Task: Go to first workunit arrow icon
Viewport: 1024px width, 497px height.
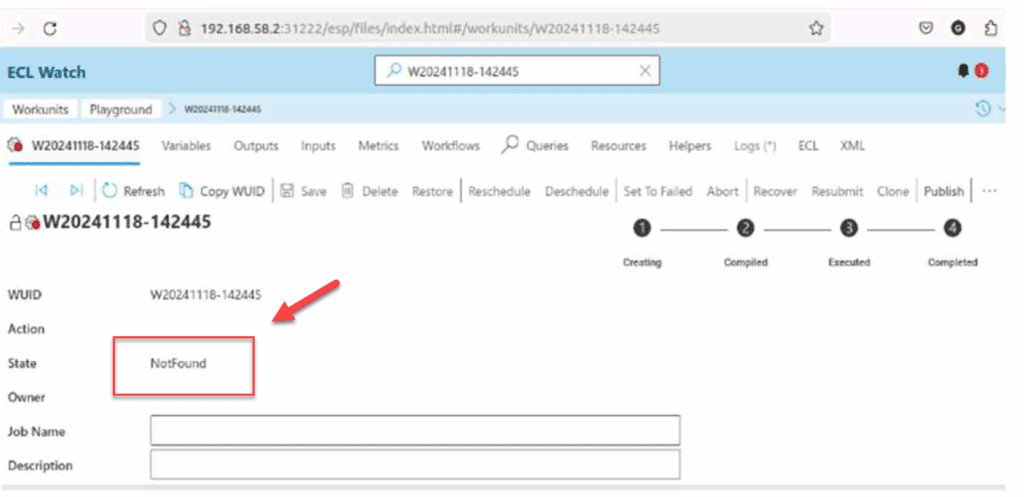Action: [x=41, y=191]
